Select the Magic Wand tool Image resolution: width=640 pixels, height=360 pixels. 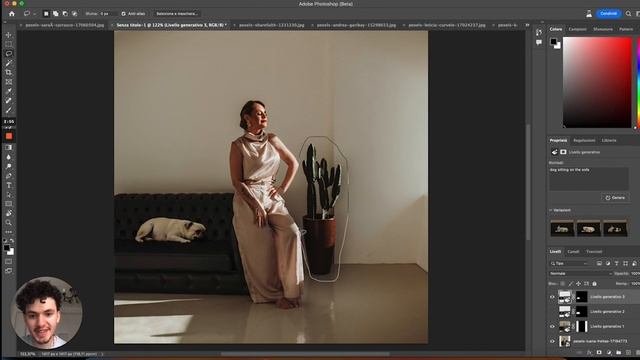[x=9, y=63]
